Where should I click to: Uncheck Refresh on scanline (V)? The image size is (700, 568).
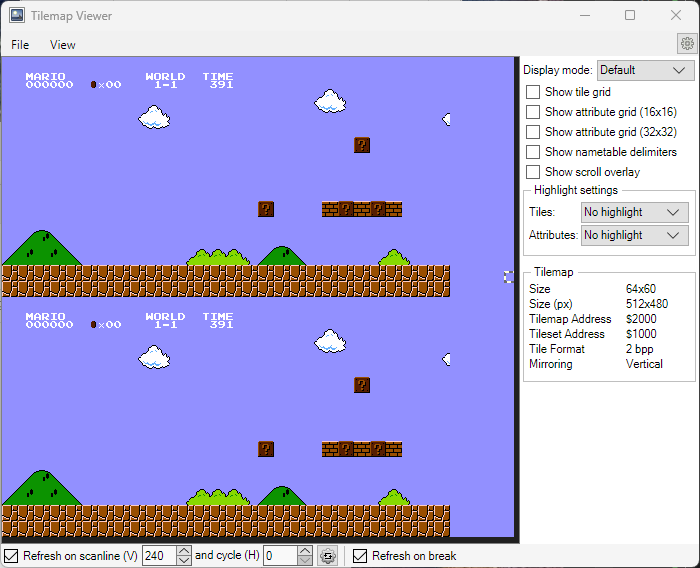11,556
